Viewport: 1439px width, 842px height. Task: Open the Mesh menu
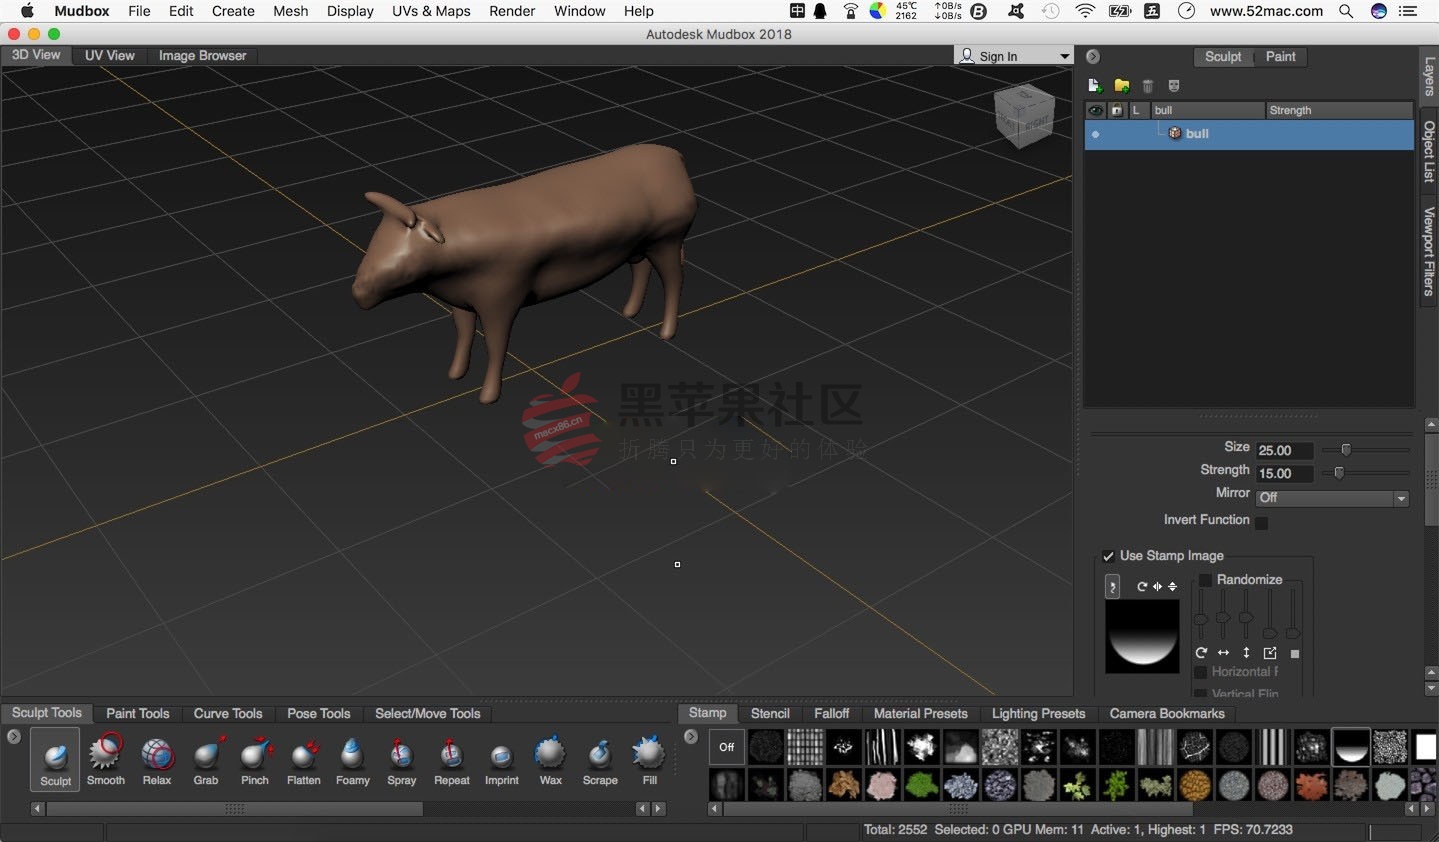pyautogui.click(x=290, y=11)
